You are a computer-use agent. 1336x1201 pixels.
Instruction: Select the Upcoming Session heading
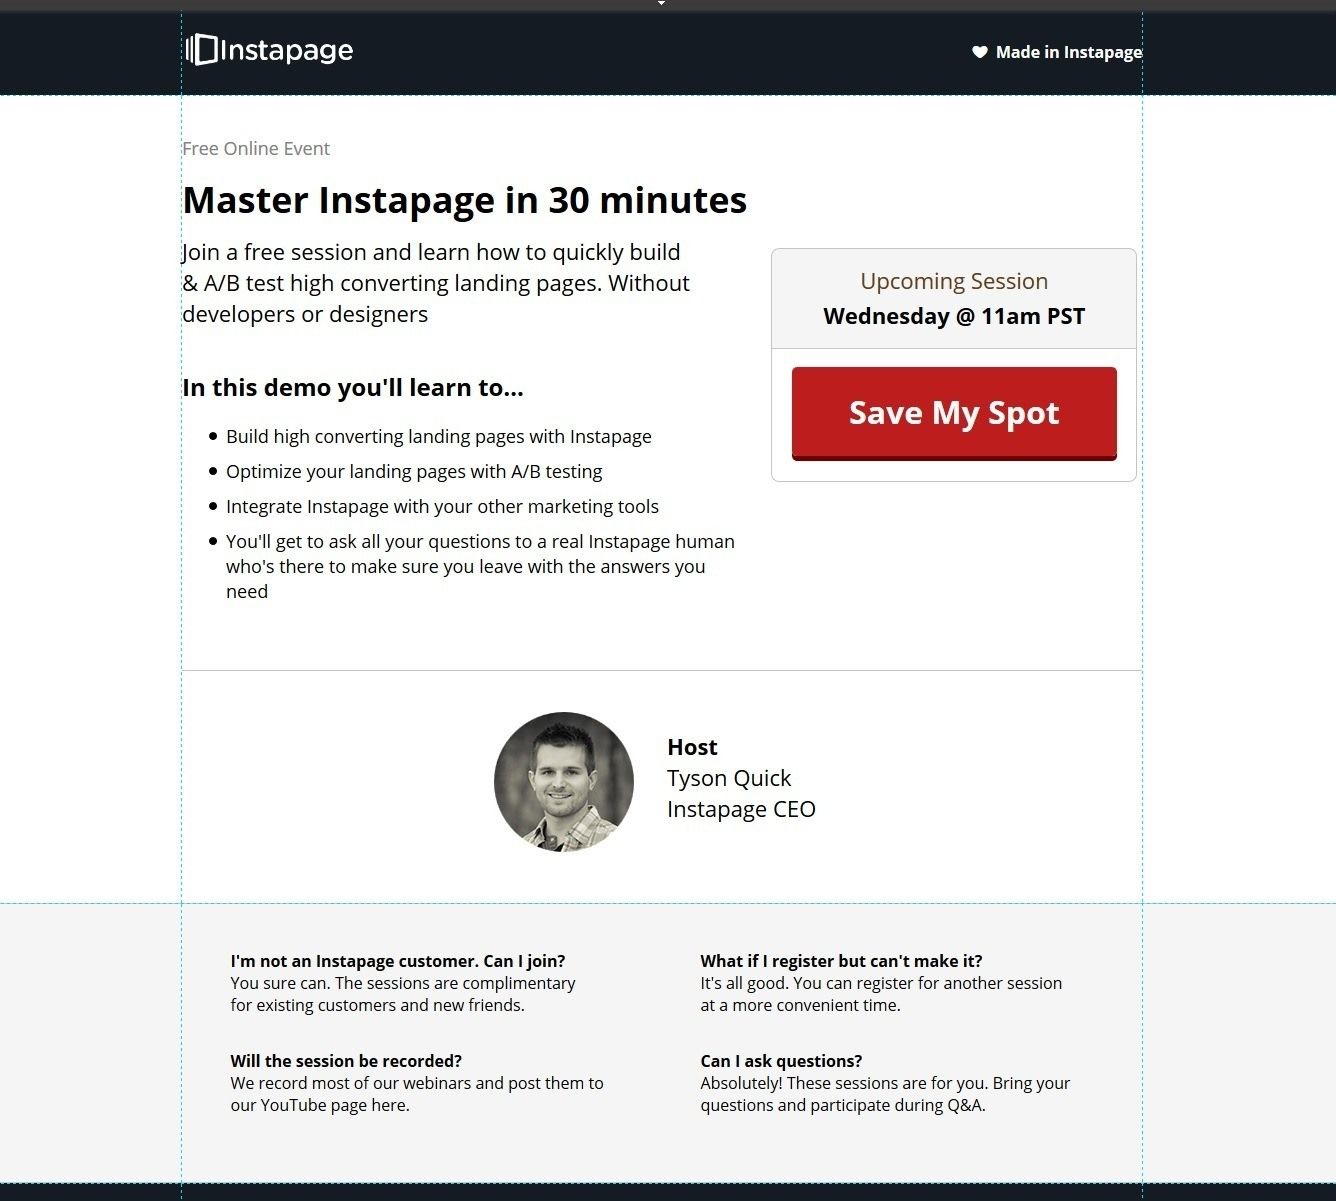click(953, 281)
